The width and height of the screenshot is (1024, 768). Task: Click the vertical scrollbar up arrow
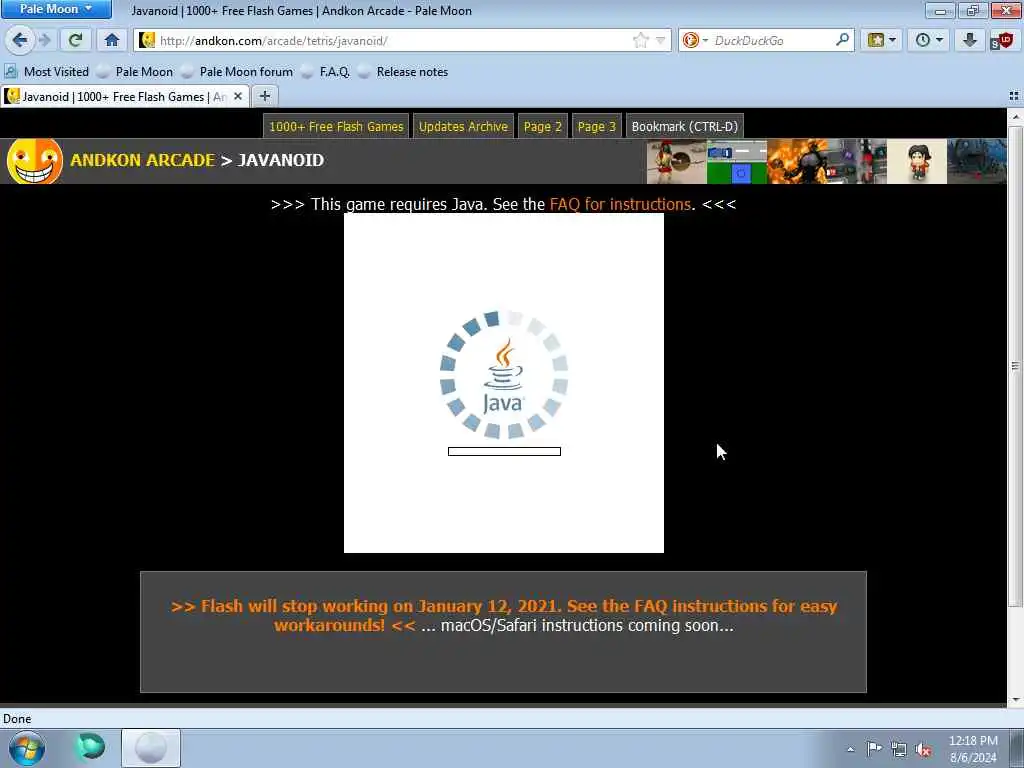pos(1016,117)
